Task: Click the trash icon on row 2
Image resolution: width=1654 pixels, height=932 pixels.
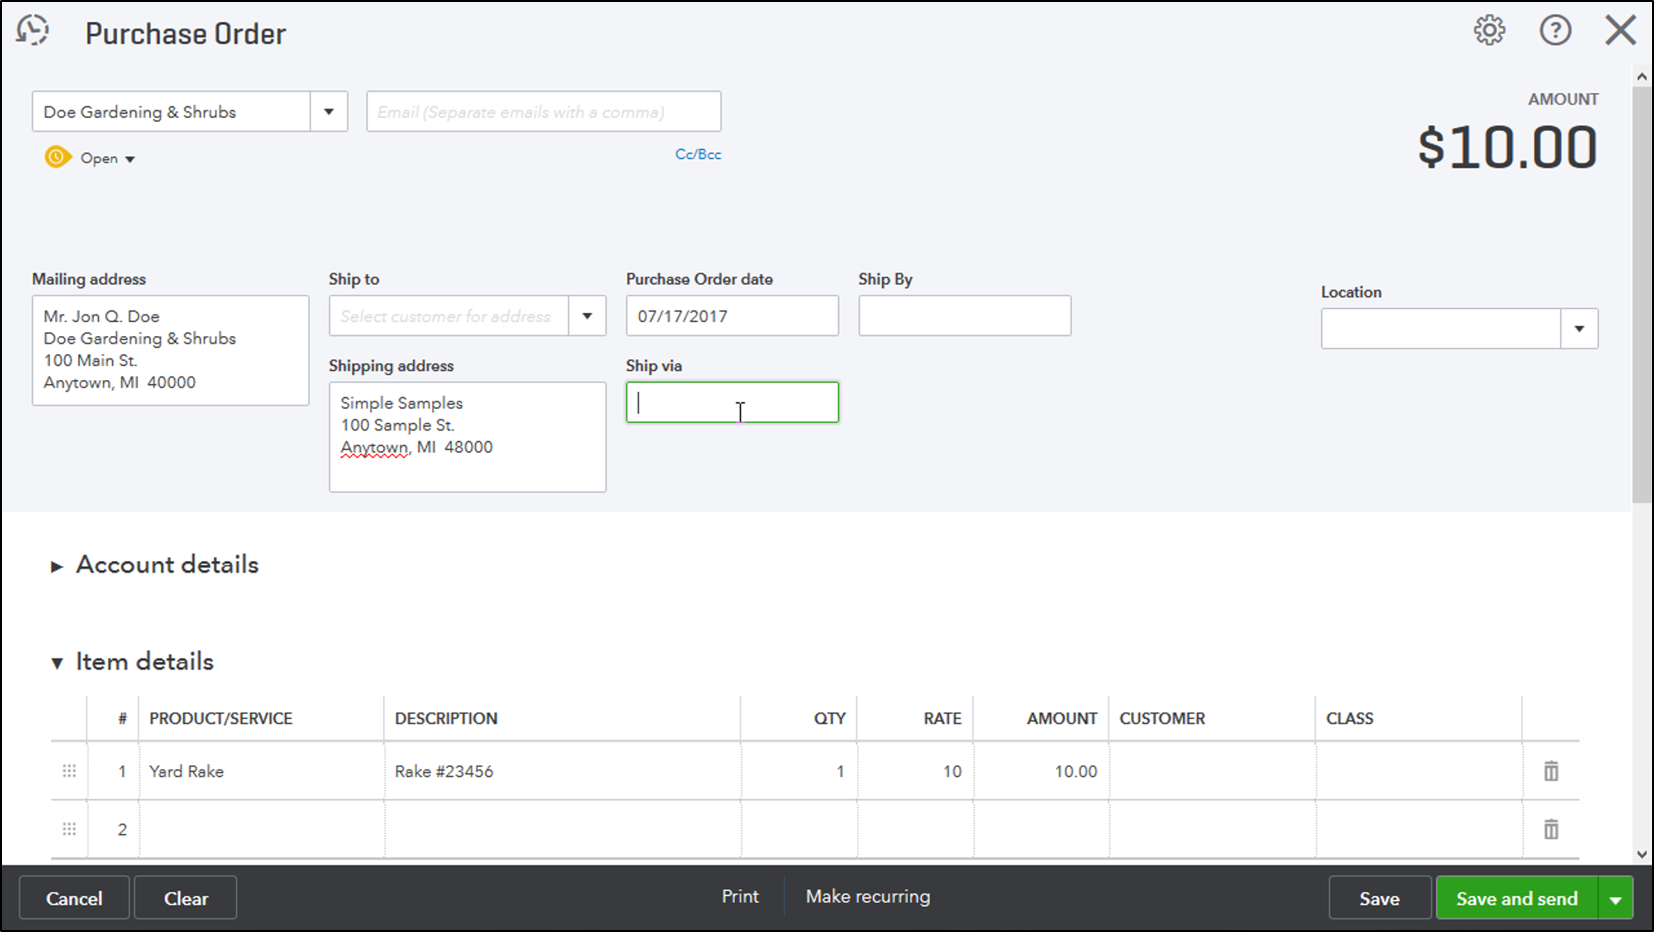Action: 1551,829
